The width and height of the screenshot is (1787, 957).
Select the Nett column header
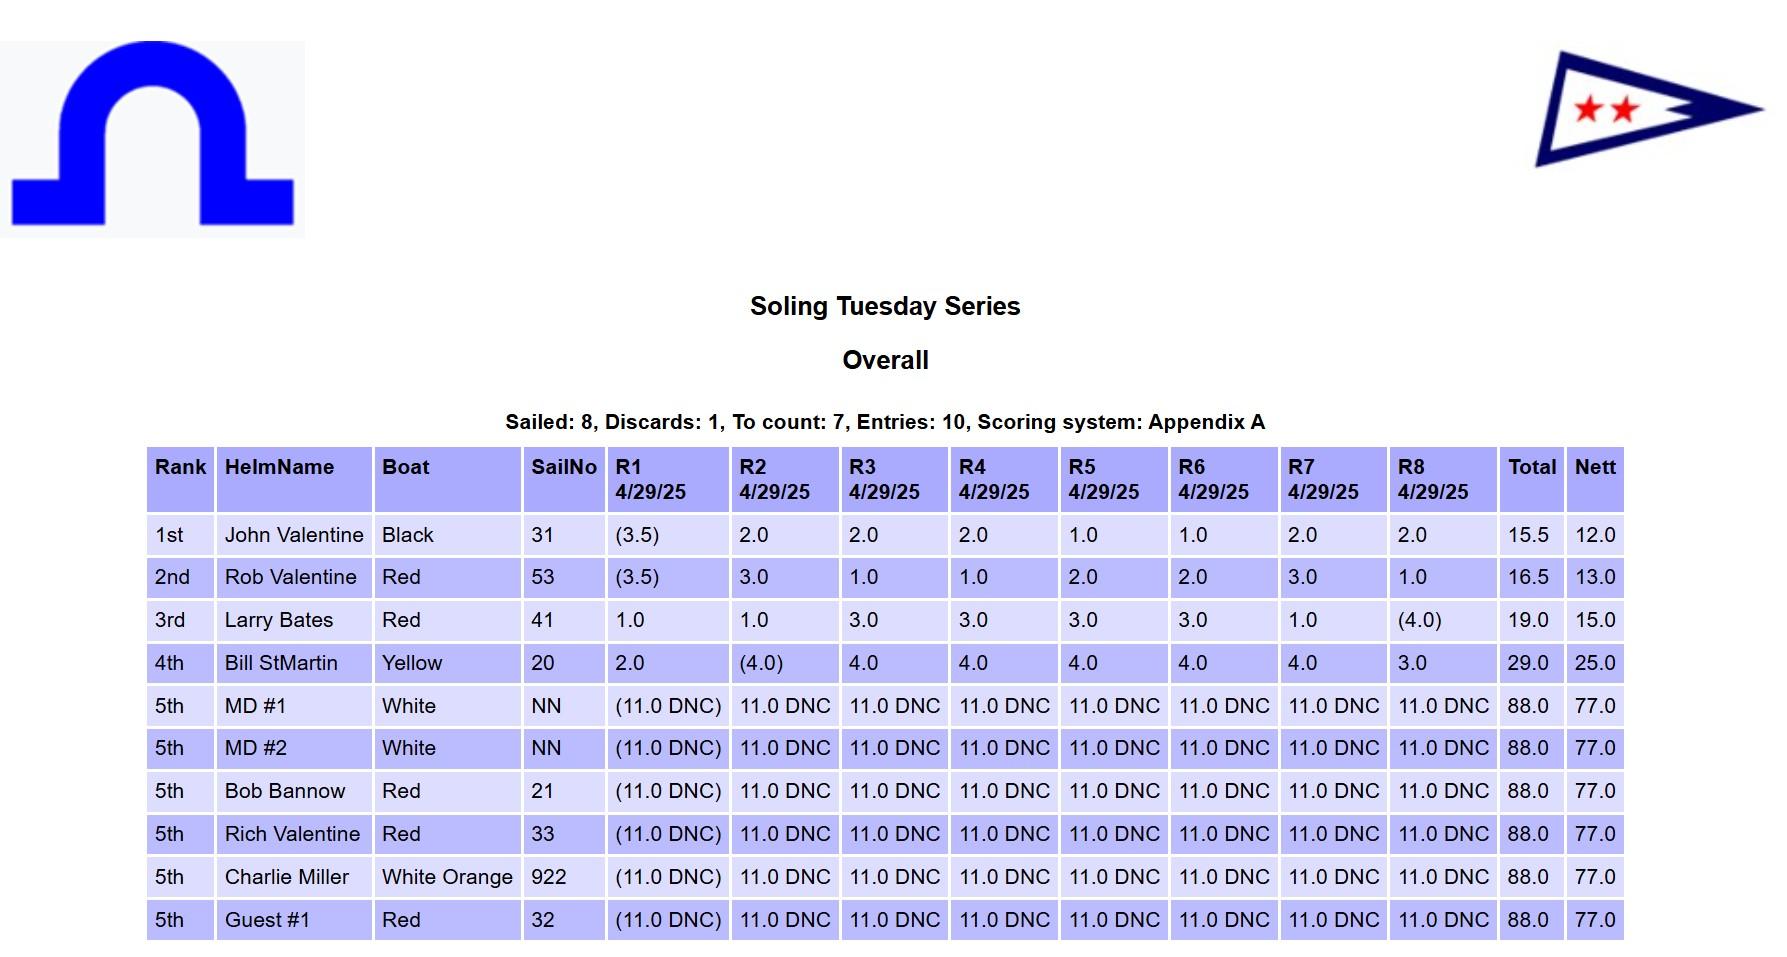tap(1595, 480)
